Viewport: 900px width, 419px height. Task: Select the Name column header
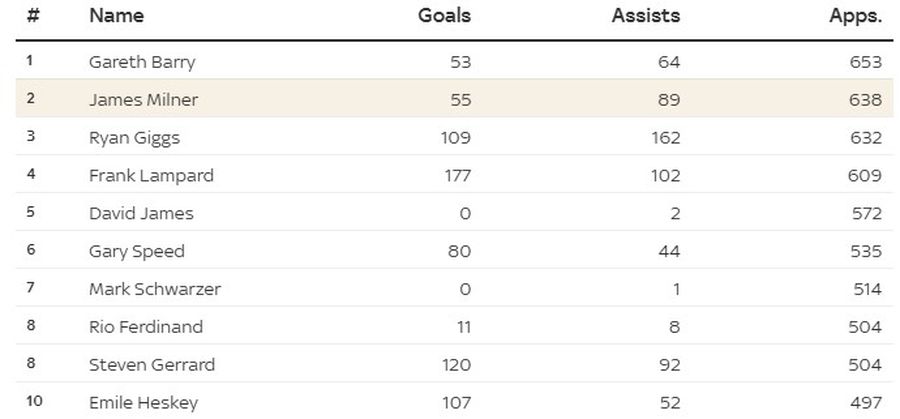[x=116, y=16]
